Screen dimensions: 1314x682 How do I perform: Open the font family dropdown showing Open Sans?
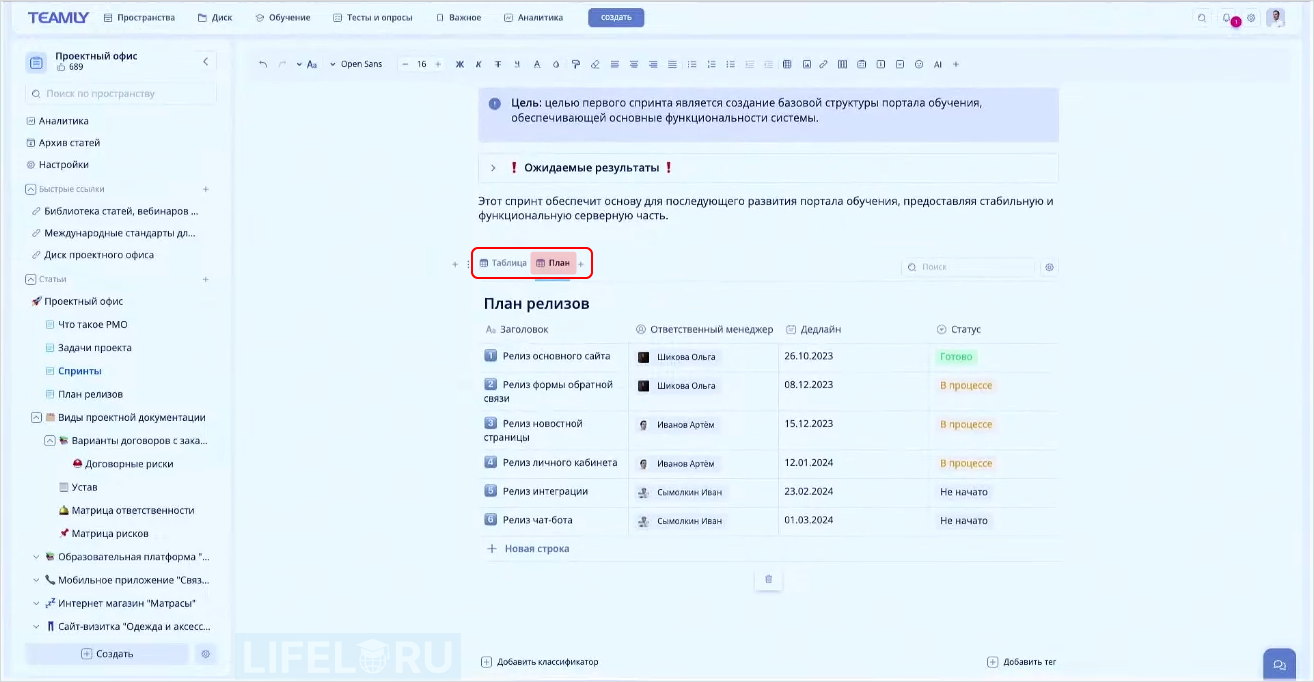(360, 63)
